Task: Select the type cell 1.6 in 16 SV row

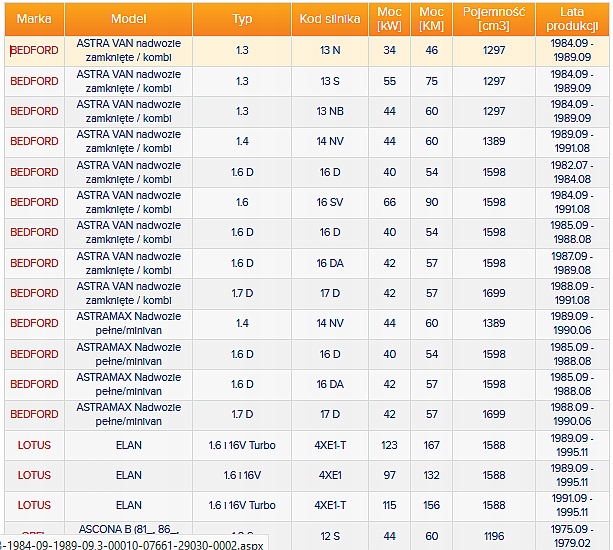Action: (242, 202)
